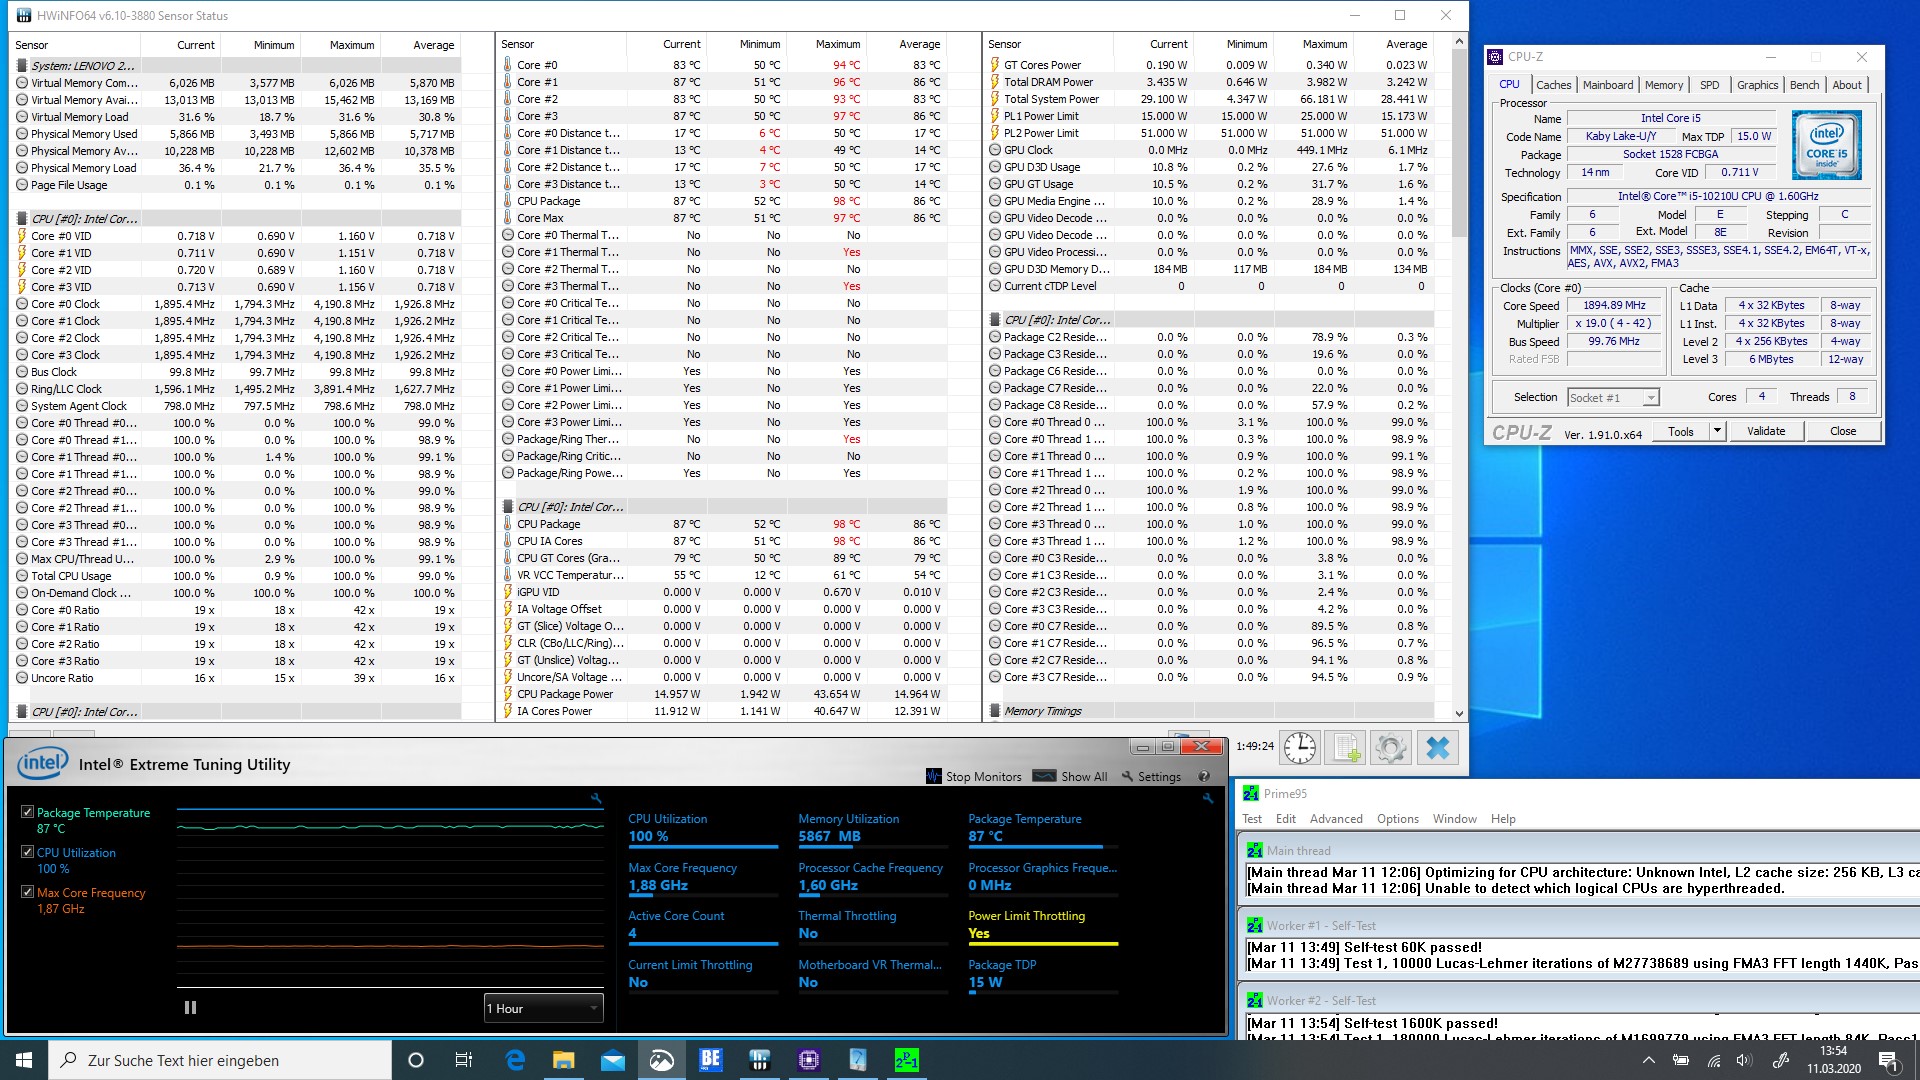Click the start logging sheet icon

(1346, 748)
